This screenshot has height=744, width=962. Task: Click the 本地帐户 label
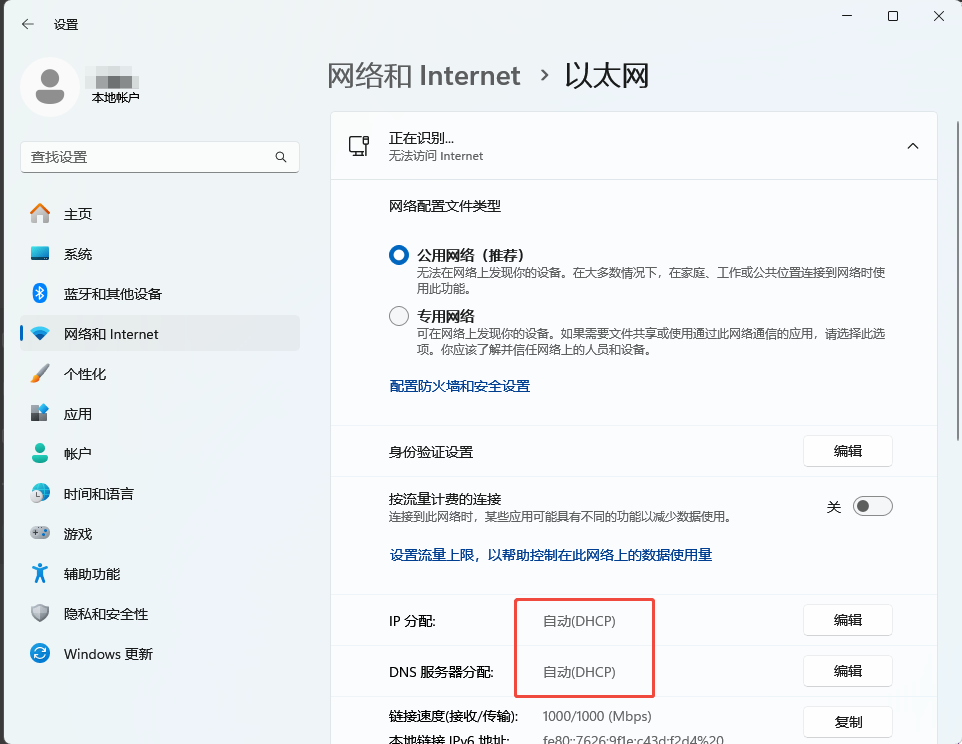point(115,98)
